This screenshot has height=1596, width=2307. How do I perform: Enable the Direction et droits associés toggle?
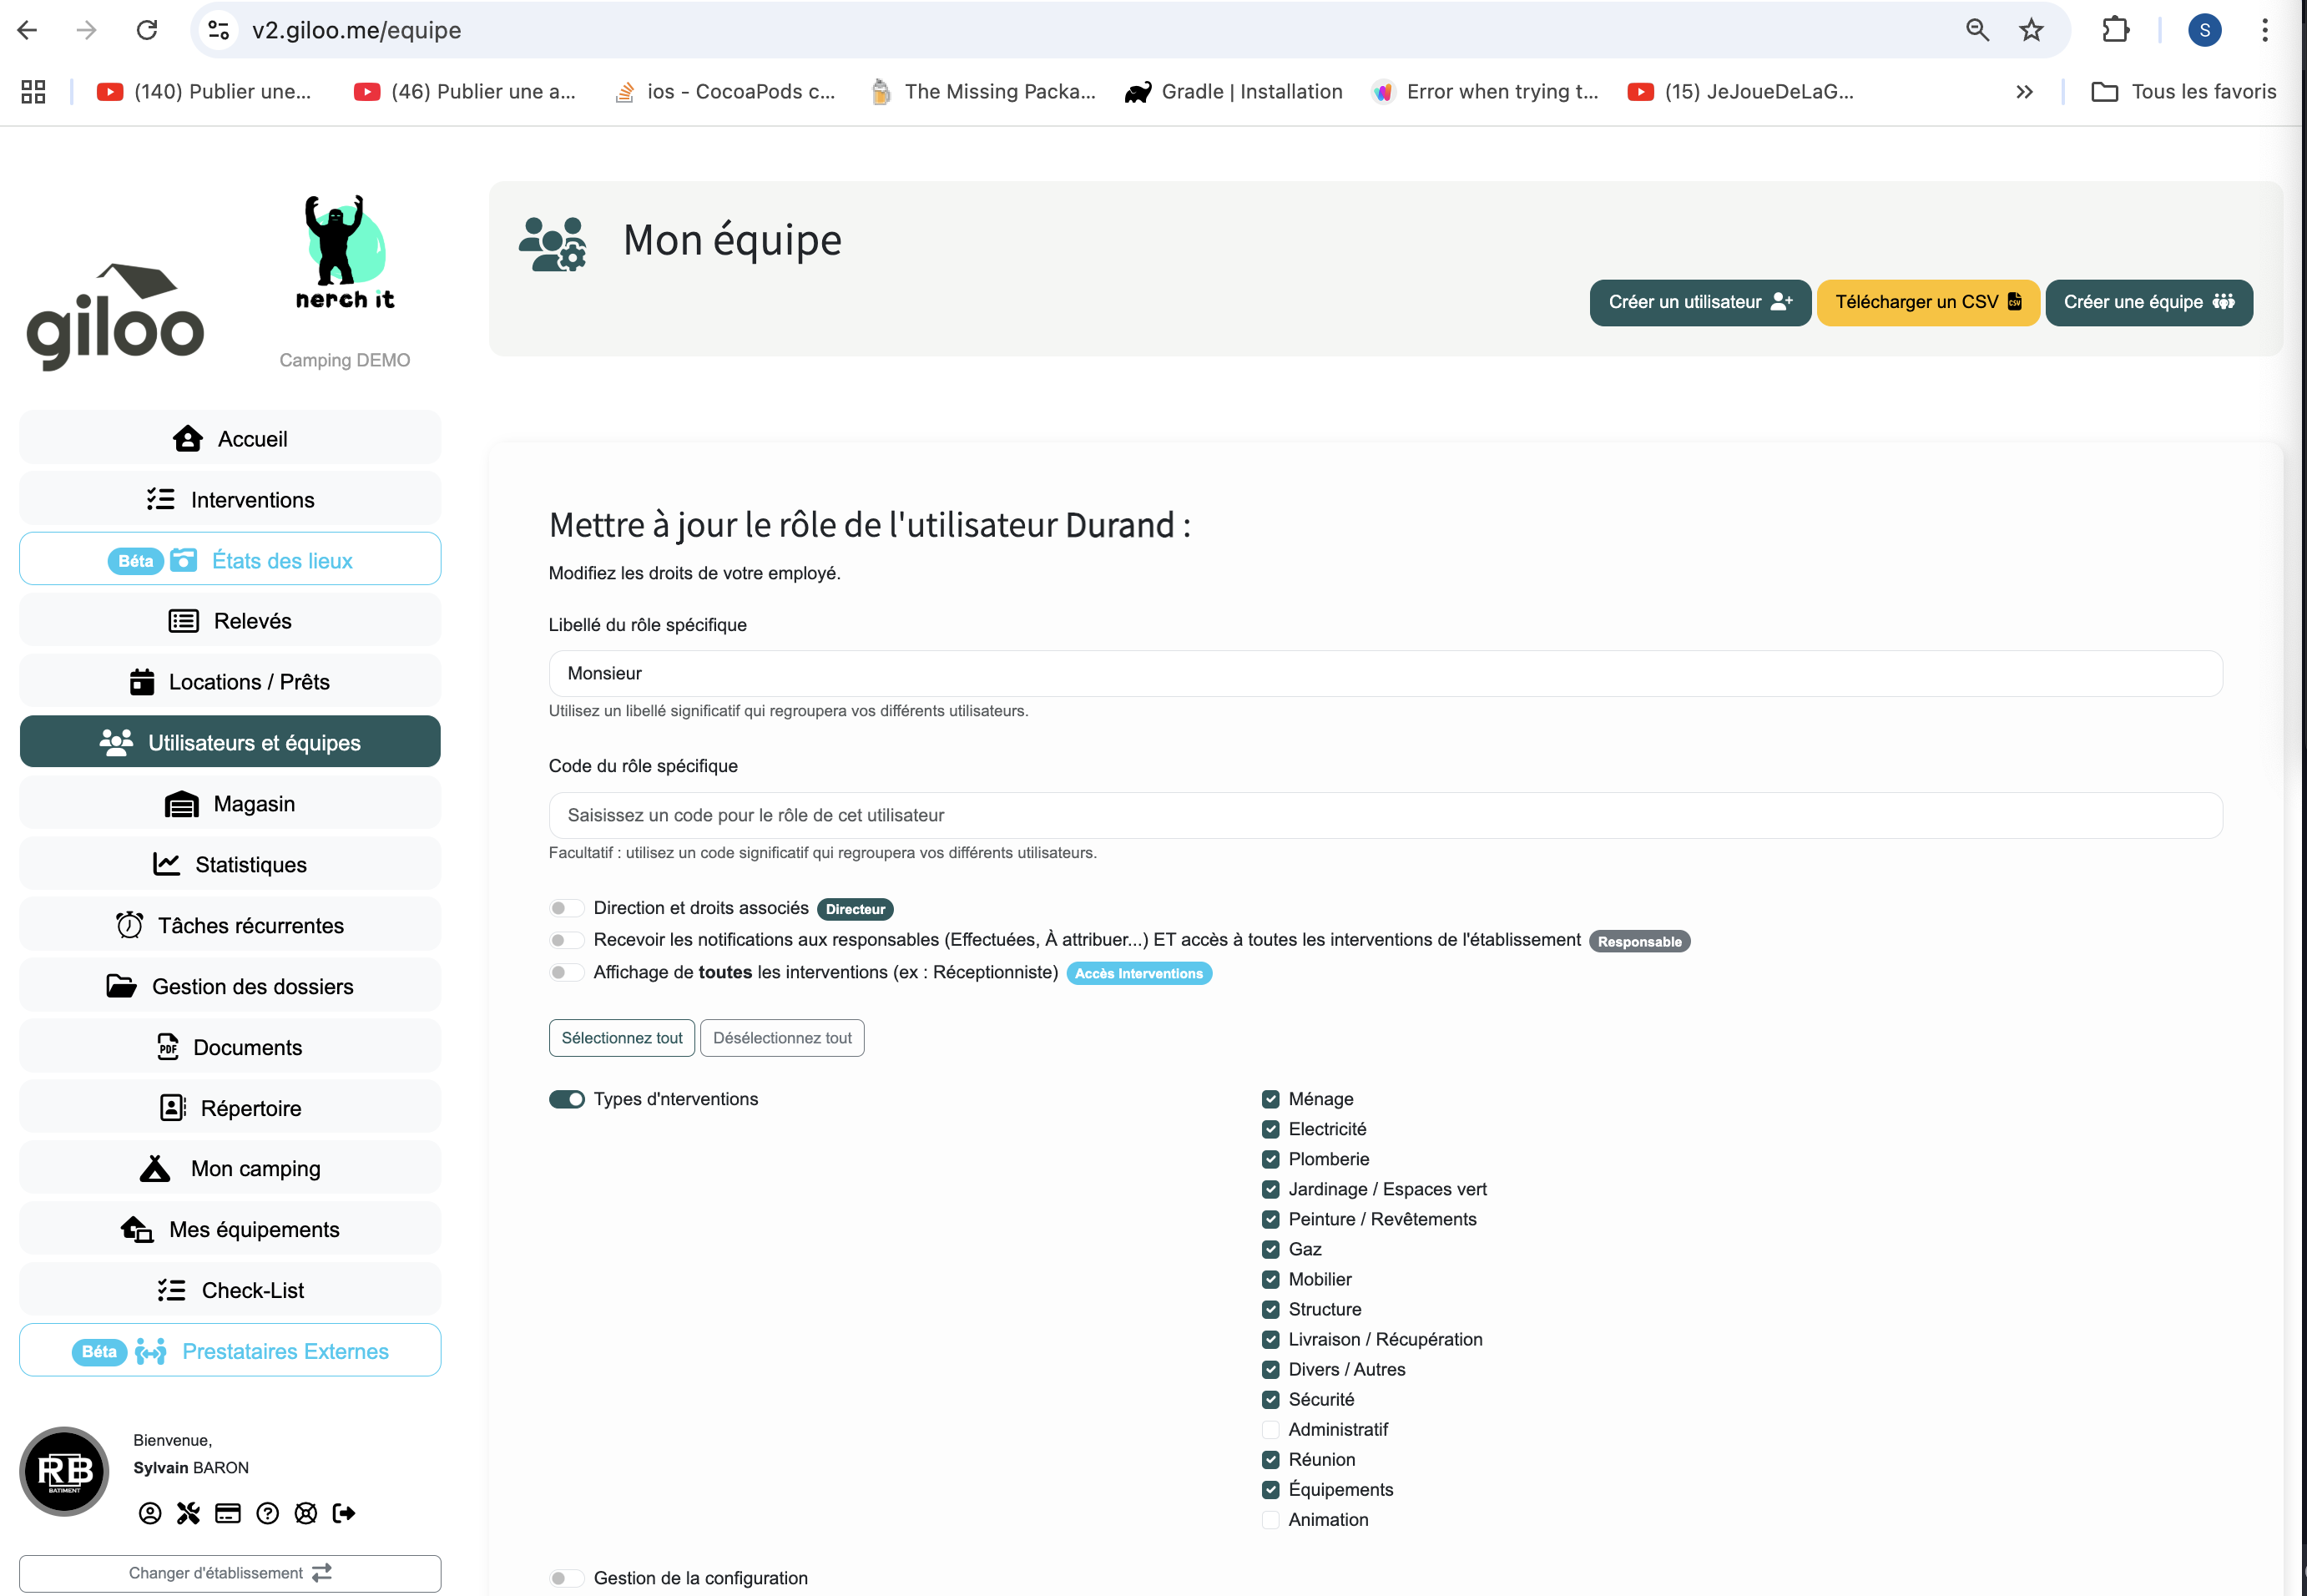pos(566,908)
